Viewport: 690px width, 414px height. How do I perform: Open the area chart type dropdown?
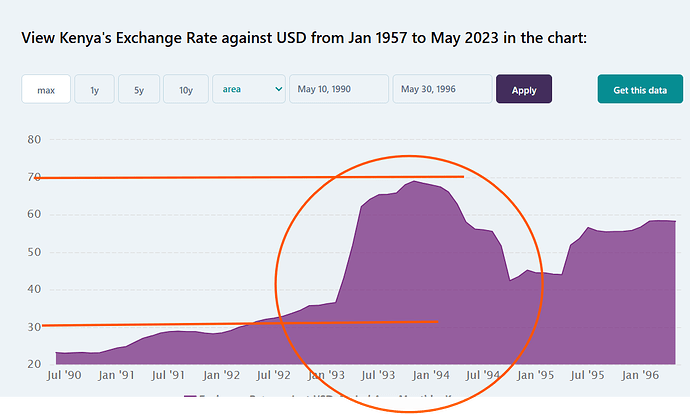pos(249,90)
